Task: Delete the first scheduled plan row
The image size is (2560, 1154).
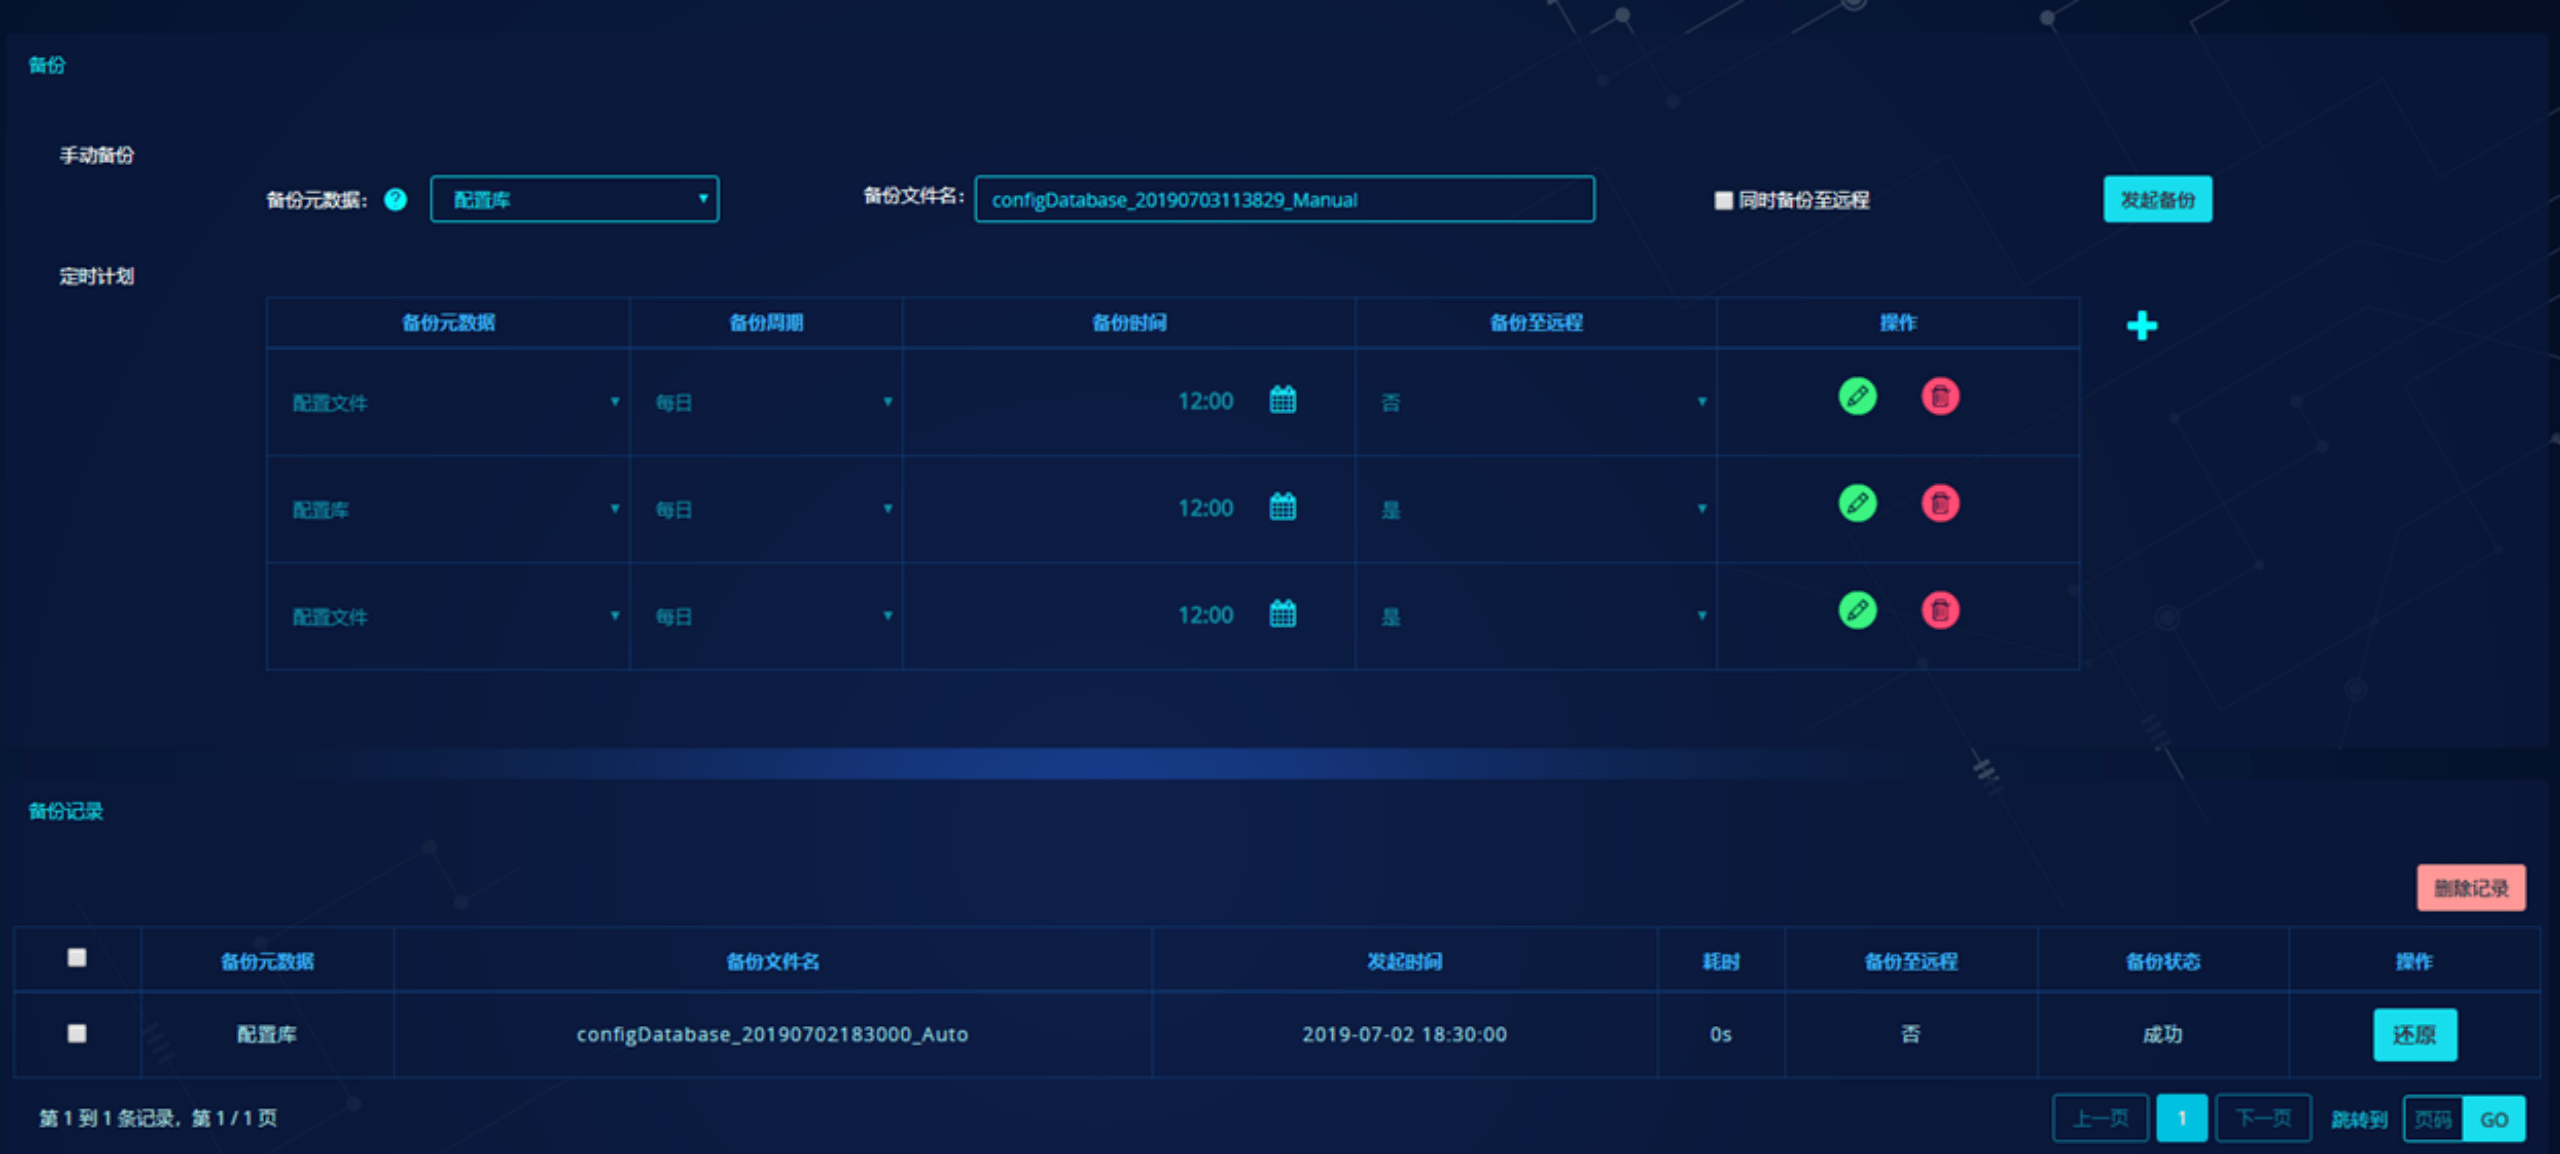Action: tap(1939, 396)
